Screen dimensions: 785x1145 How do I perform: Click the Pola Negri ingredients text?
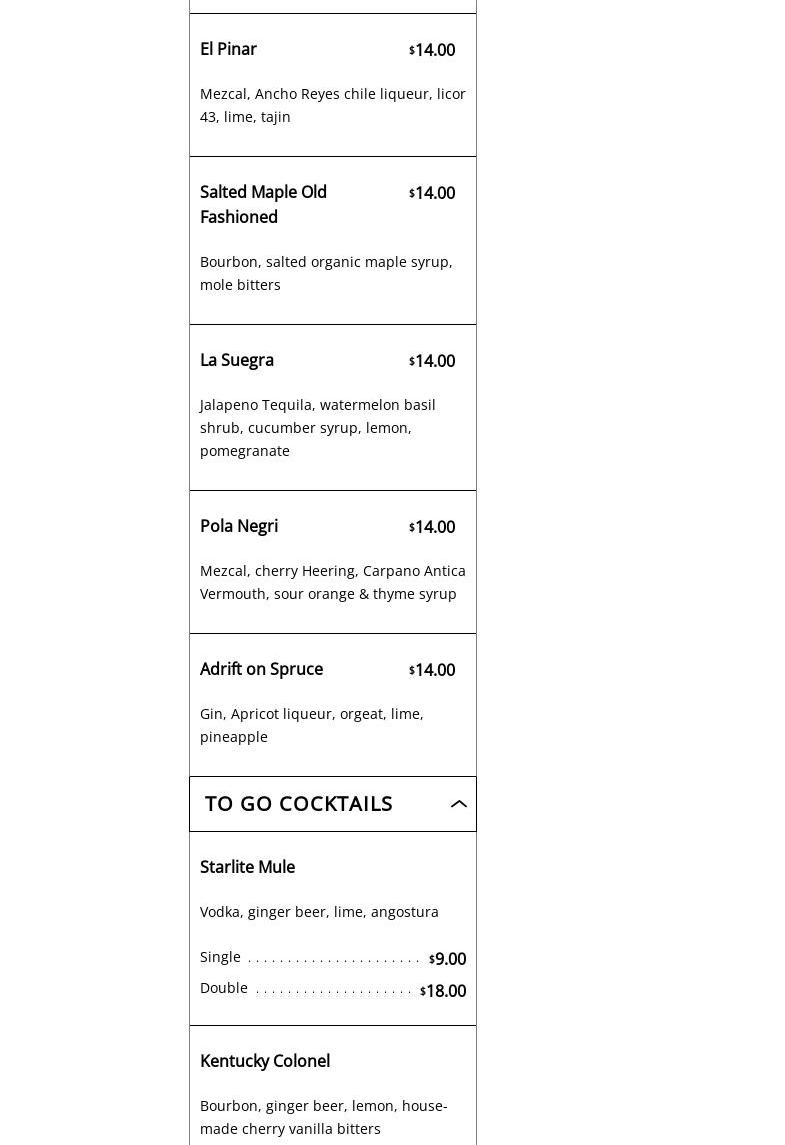click(x=332, y=582)
